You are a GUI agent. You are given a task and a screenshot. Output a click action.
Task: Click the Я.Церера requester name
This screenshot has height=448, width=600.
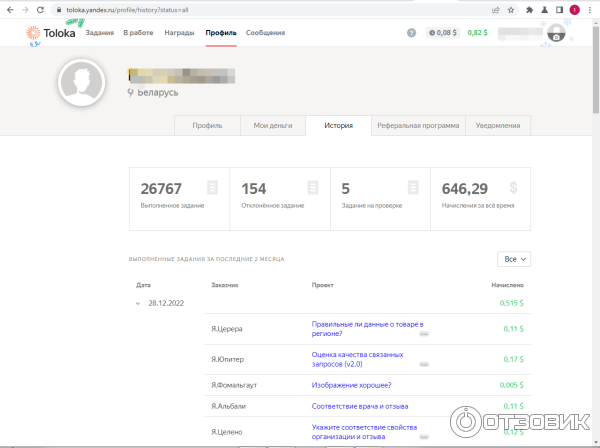227,329
